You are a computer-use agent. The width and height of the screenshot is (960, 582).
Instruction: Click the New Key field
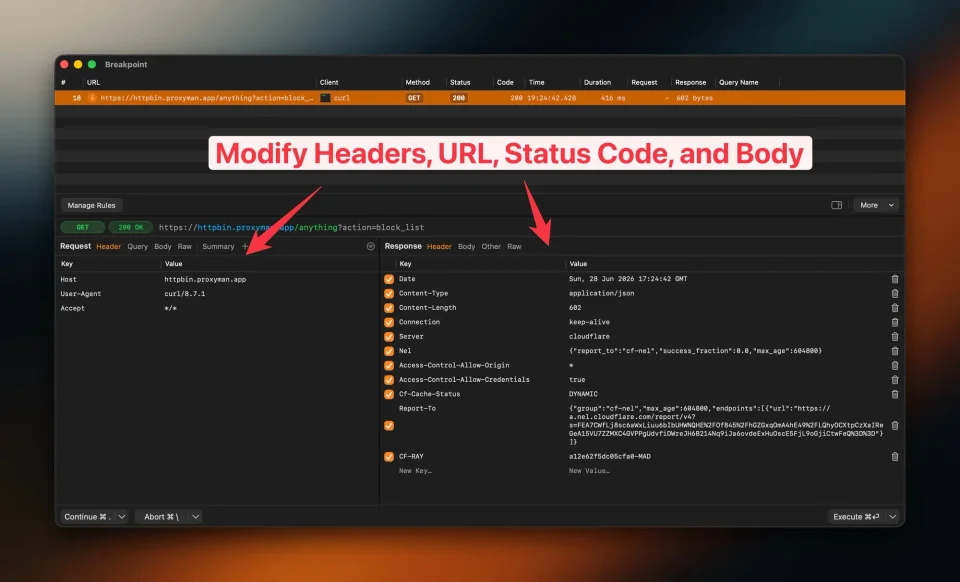click(415, 471)
